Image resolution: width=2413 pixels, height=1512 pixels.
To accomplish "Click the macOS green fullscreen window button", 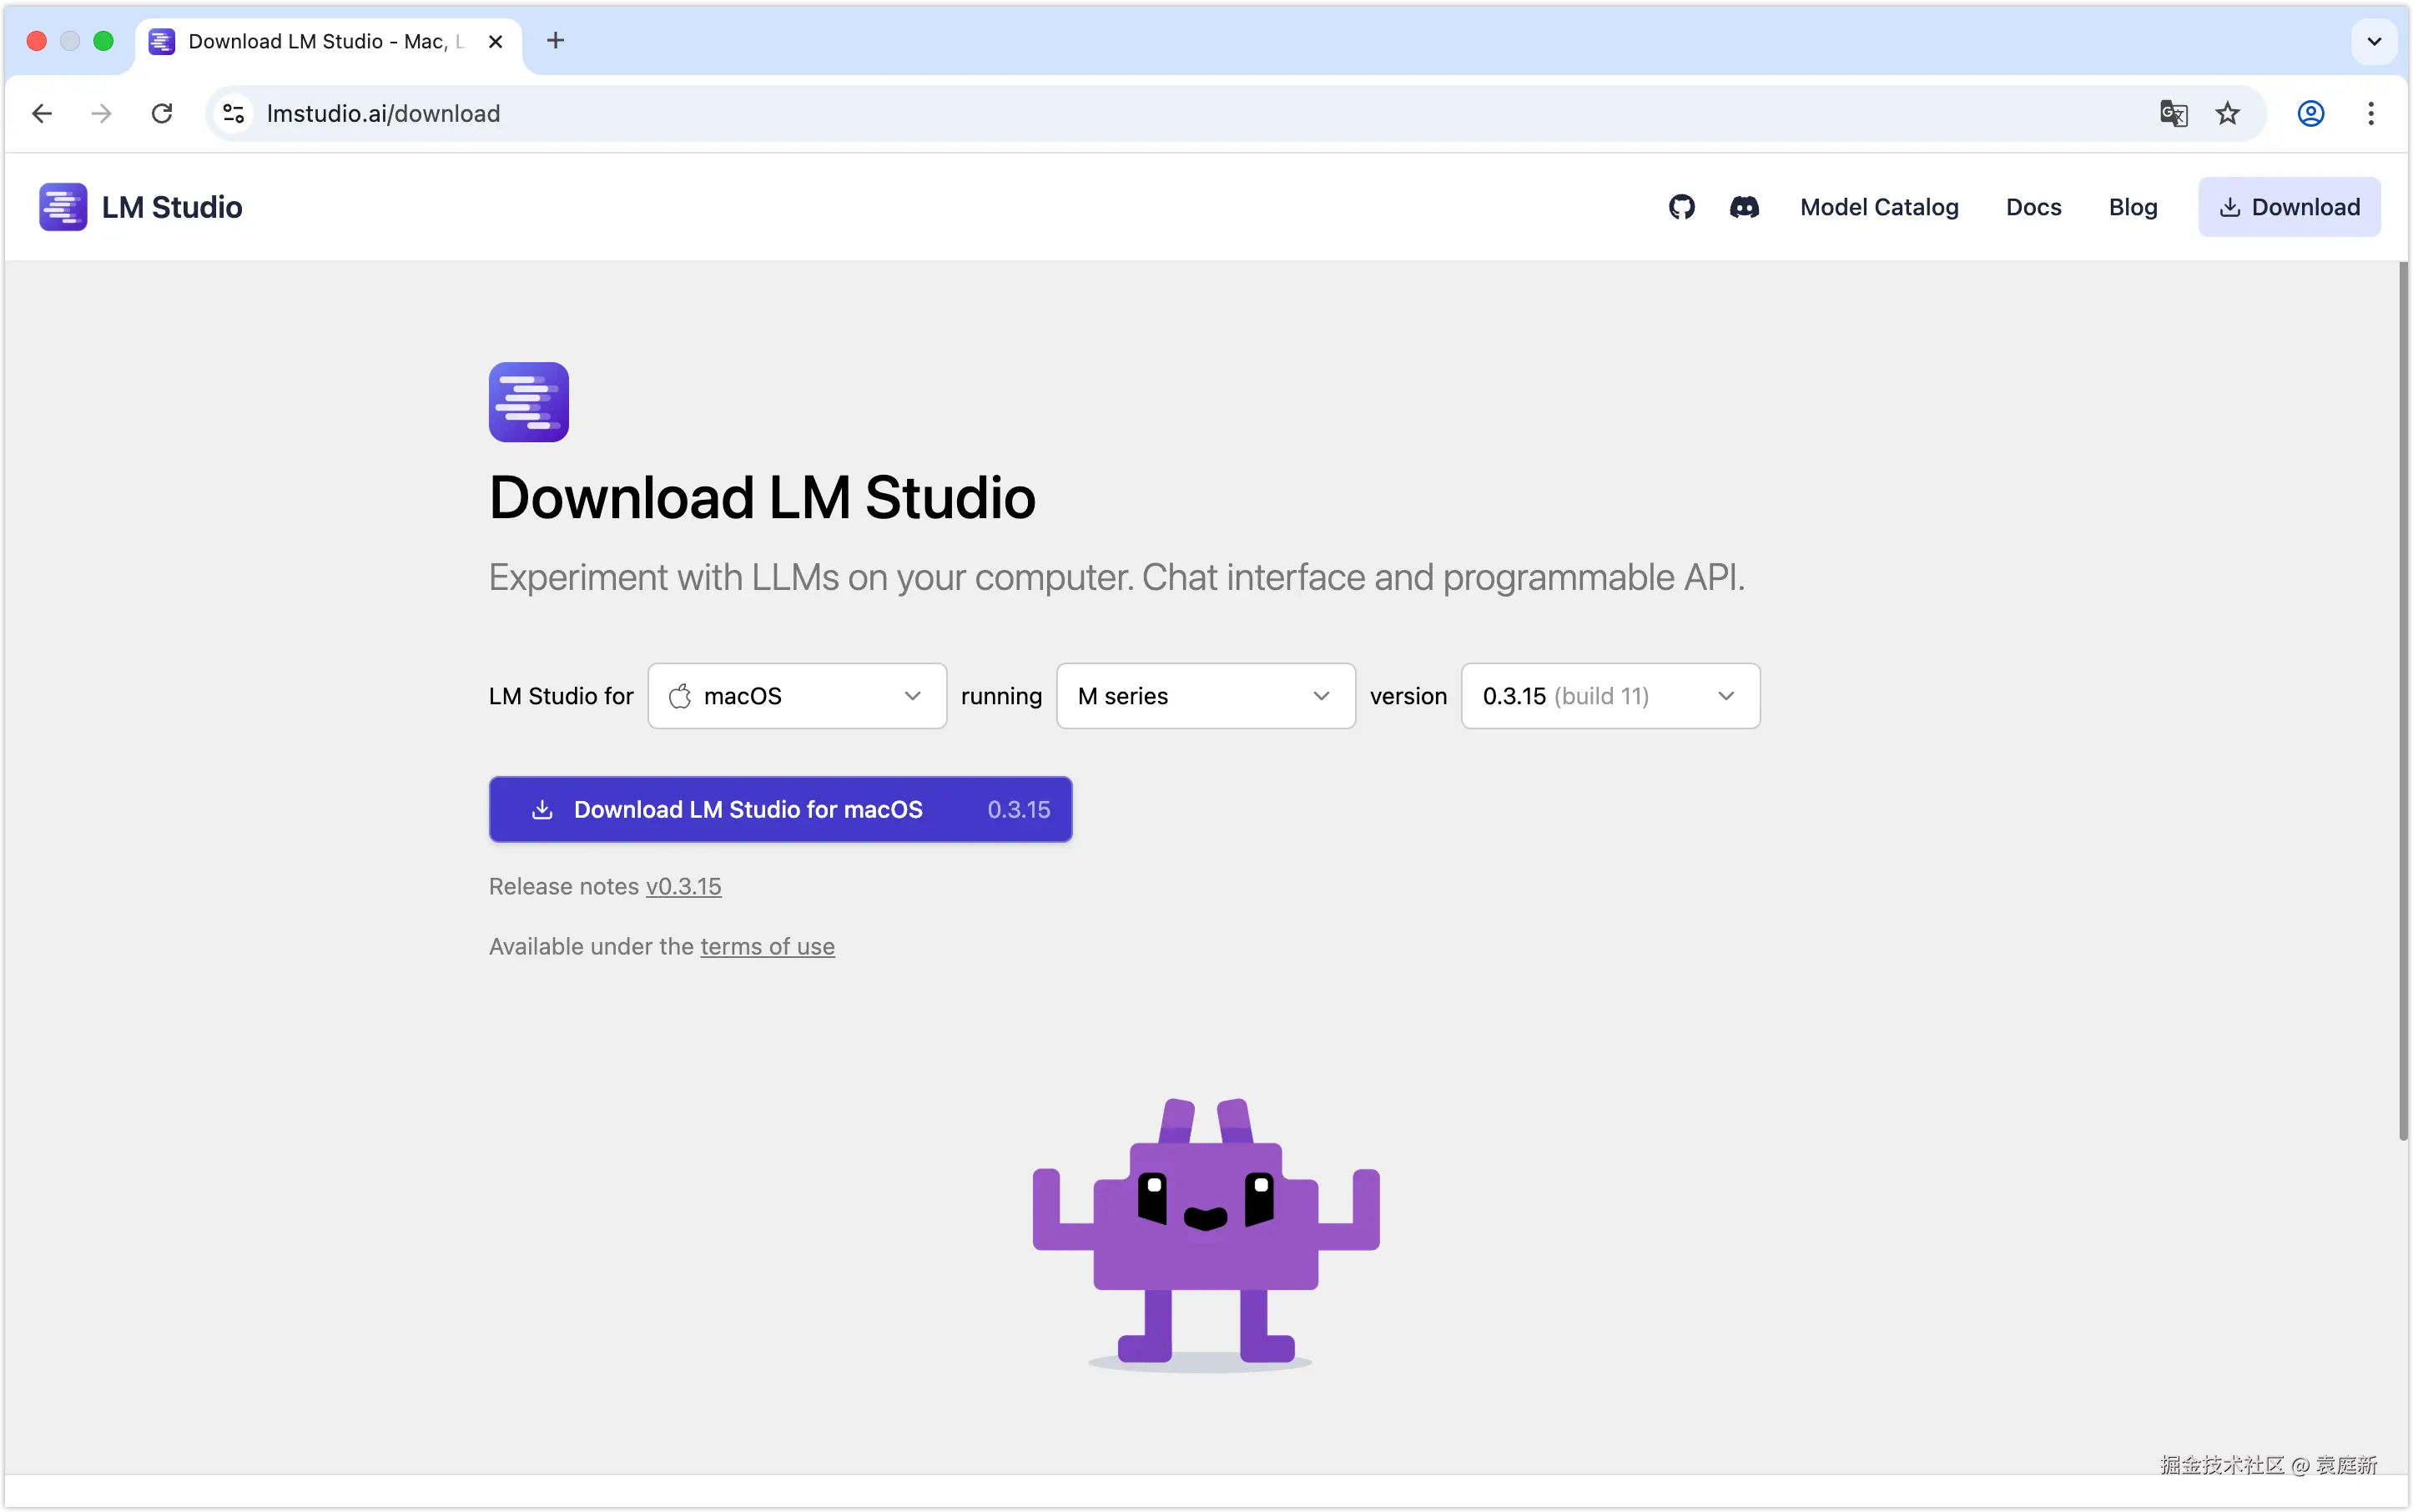I will pyautogui.click(x=103, y=41).
